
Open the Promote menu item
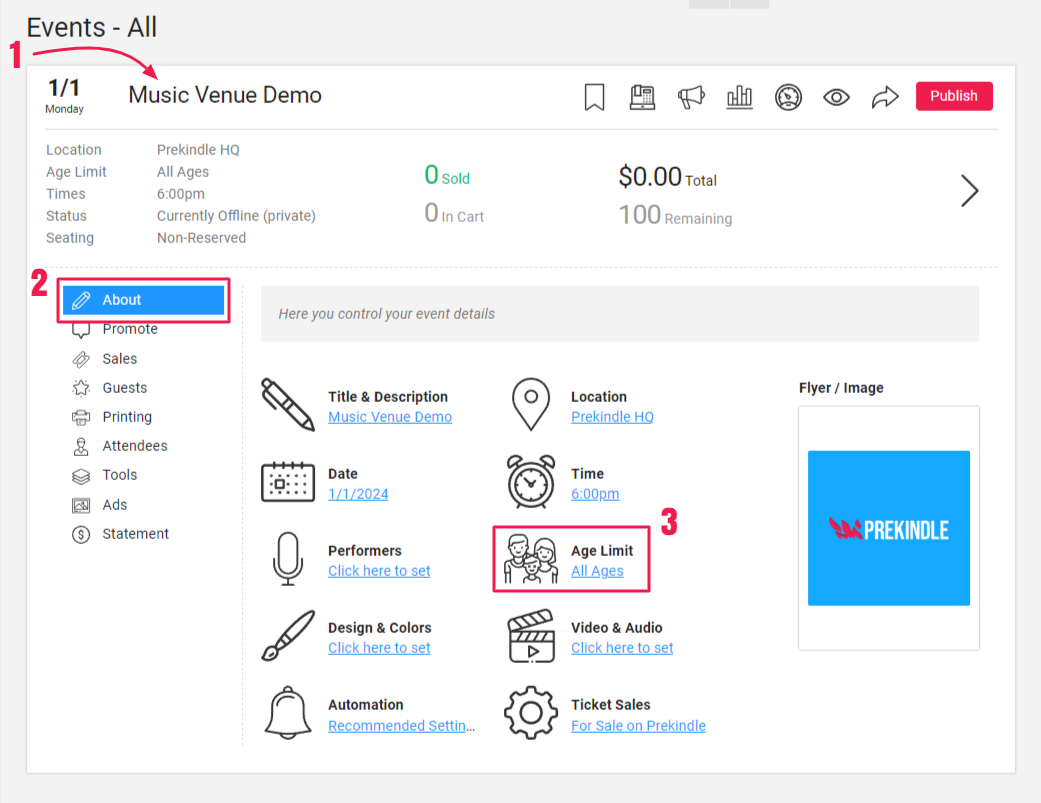coord(130,329)
